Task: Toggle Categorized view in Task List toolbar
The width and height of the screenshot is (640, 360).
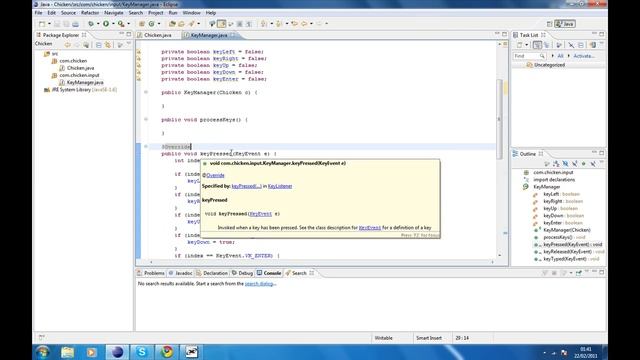Action: [x=537, y=45]
